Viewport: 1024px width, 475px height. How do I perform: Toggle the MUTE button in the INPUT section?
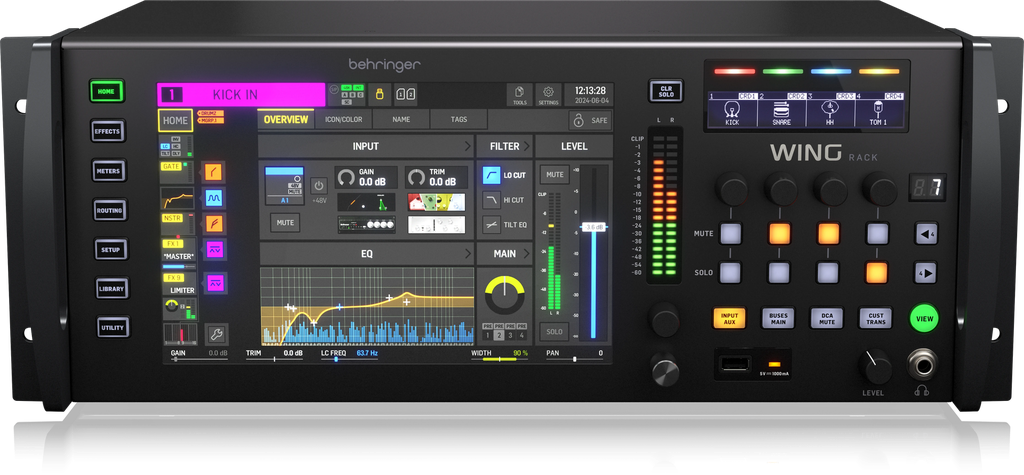pos(285,223)
